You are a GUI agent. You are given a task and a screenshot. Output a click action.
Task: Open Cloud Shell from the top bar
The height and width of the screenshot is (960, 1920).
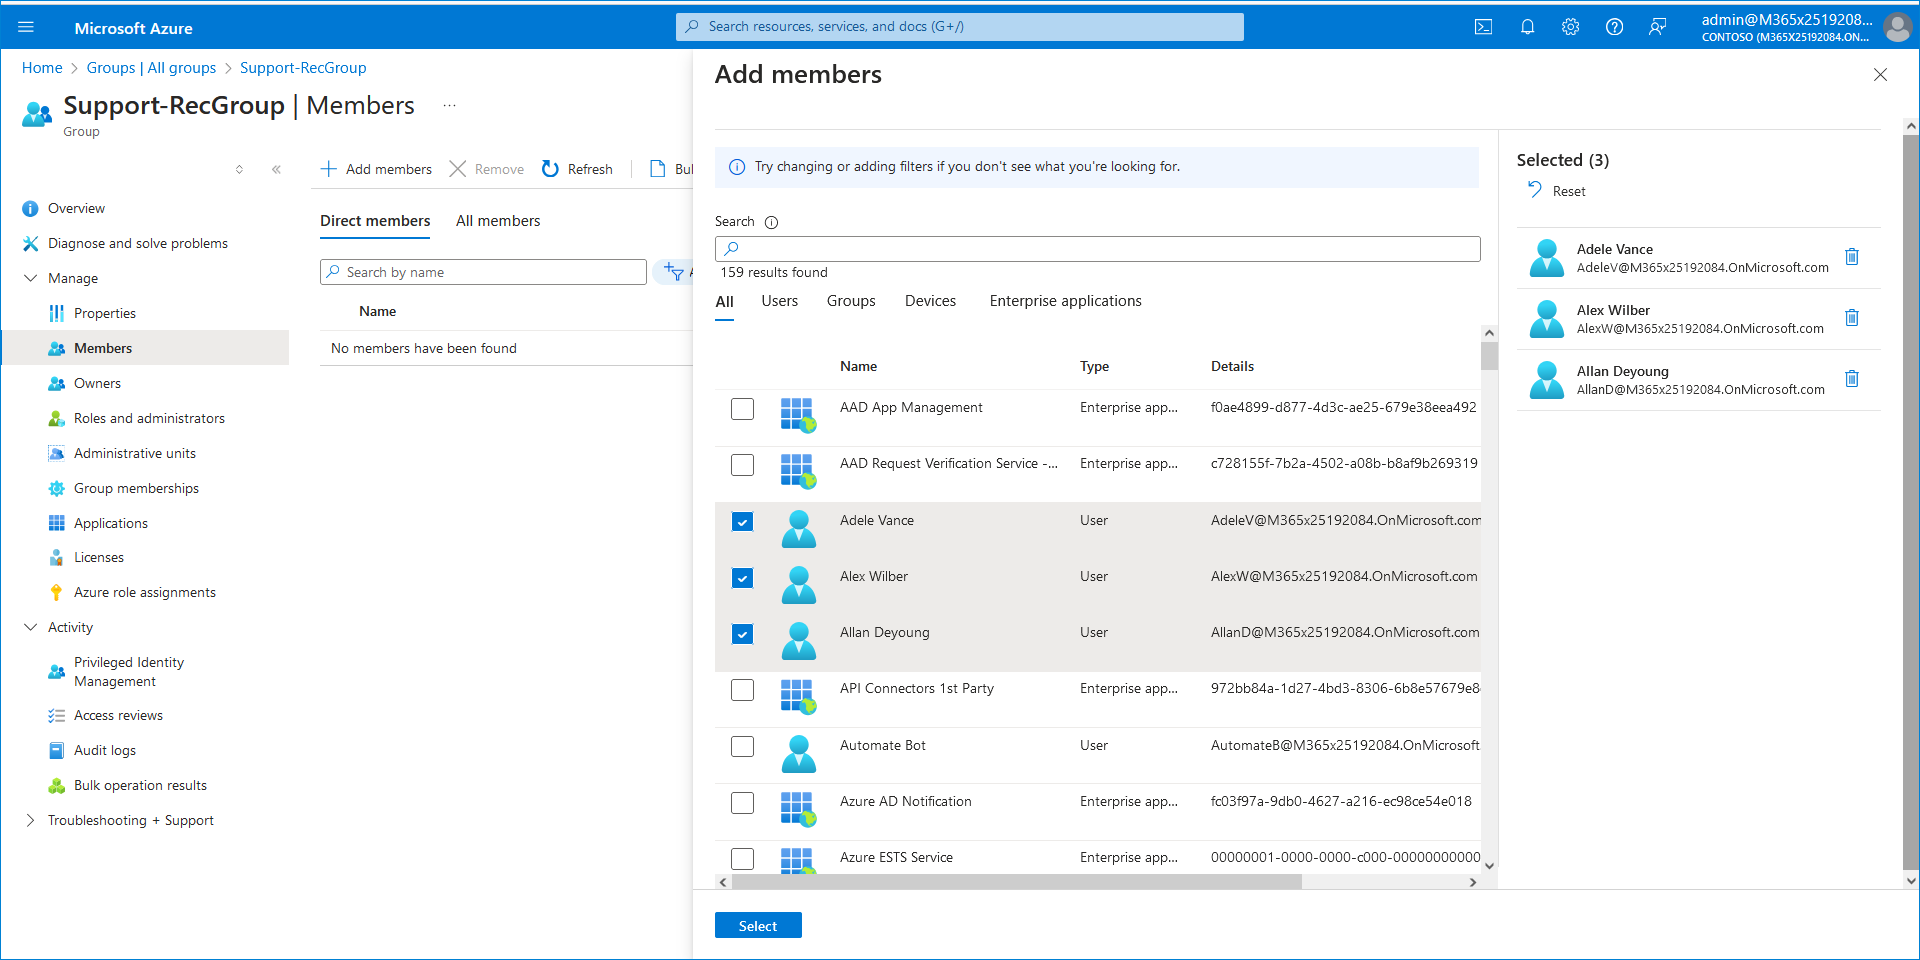tap(1484, 27)
